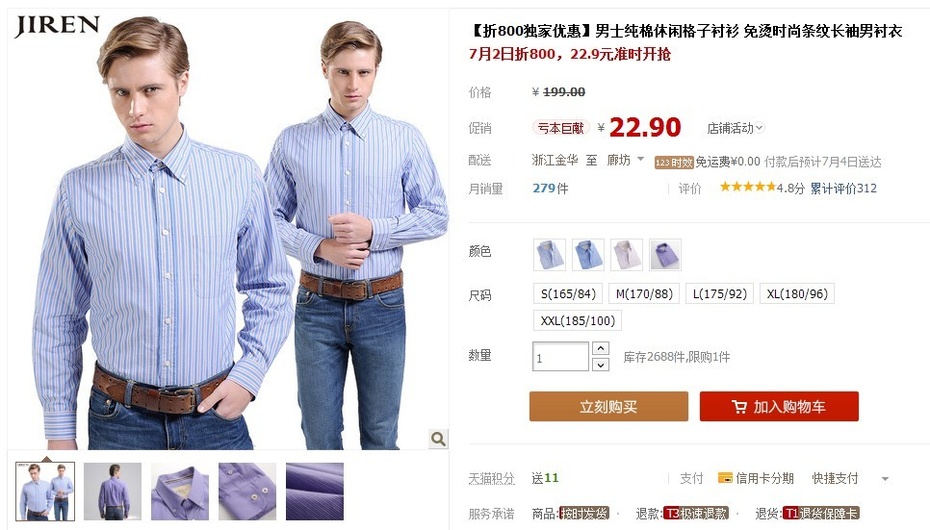Click the shopping cart icon in add-to-cart button
Screen dimensions: 930x530
pos(739,407)
